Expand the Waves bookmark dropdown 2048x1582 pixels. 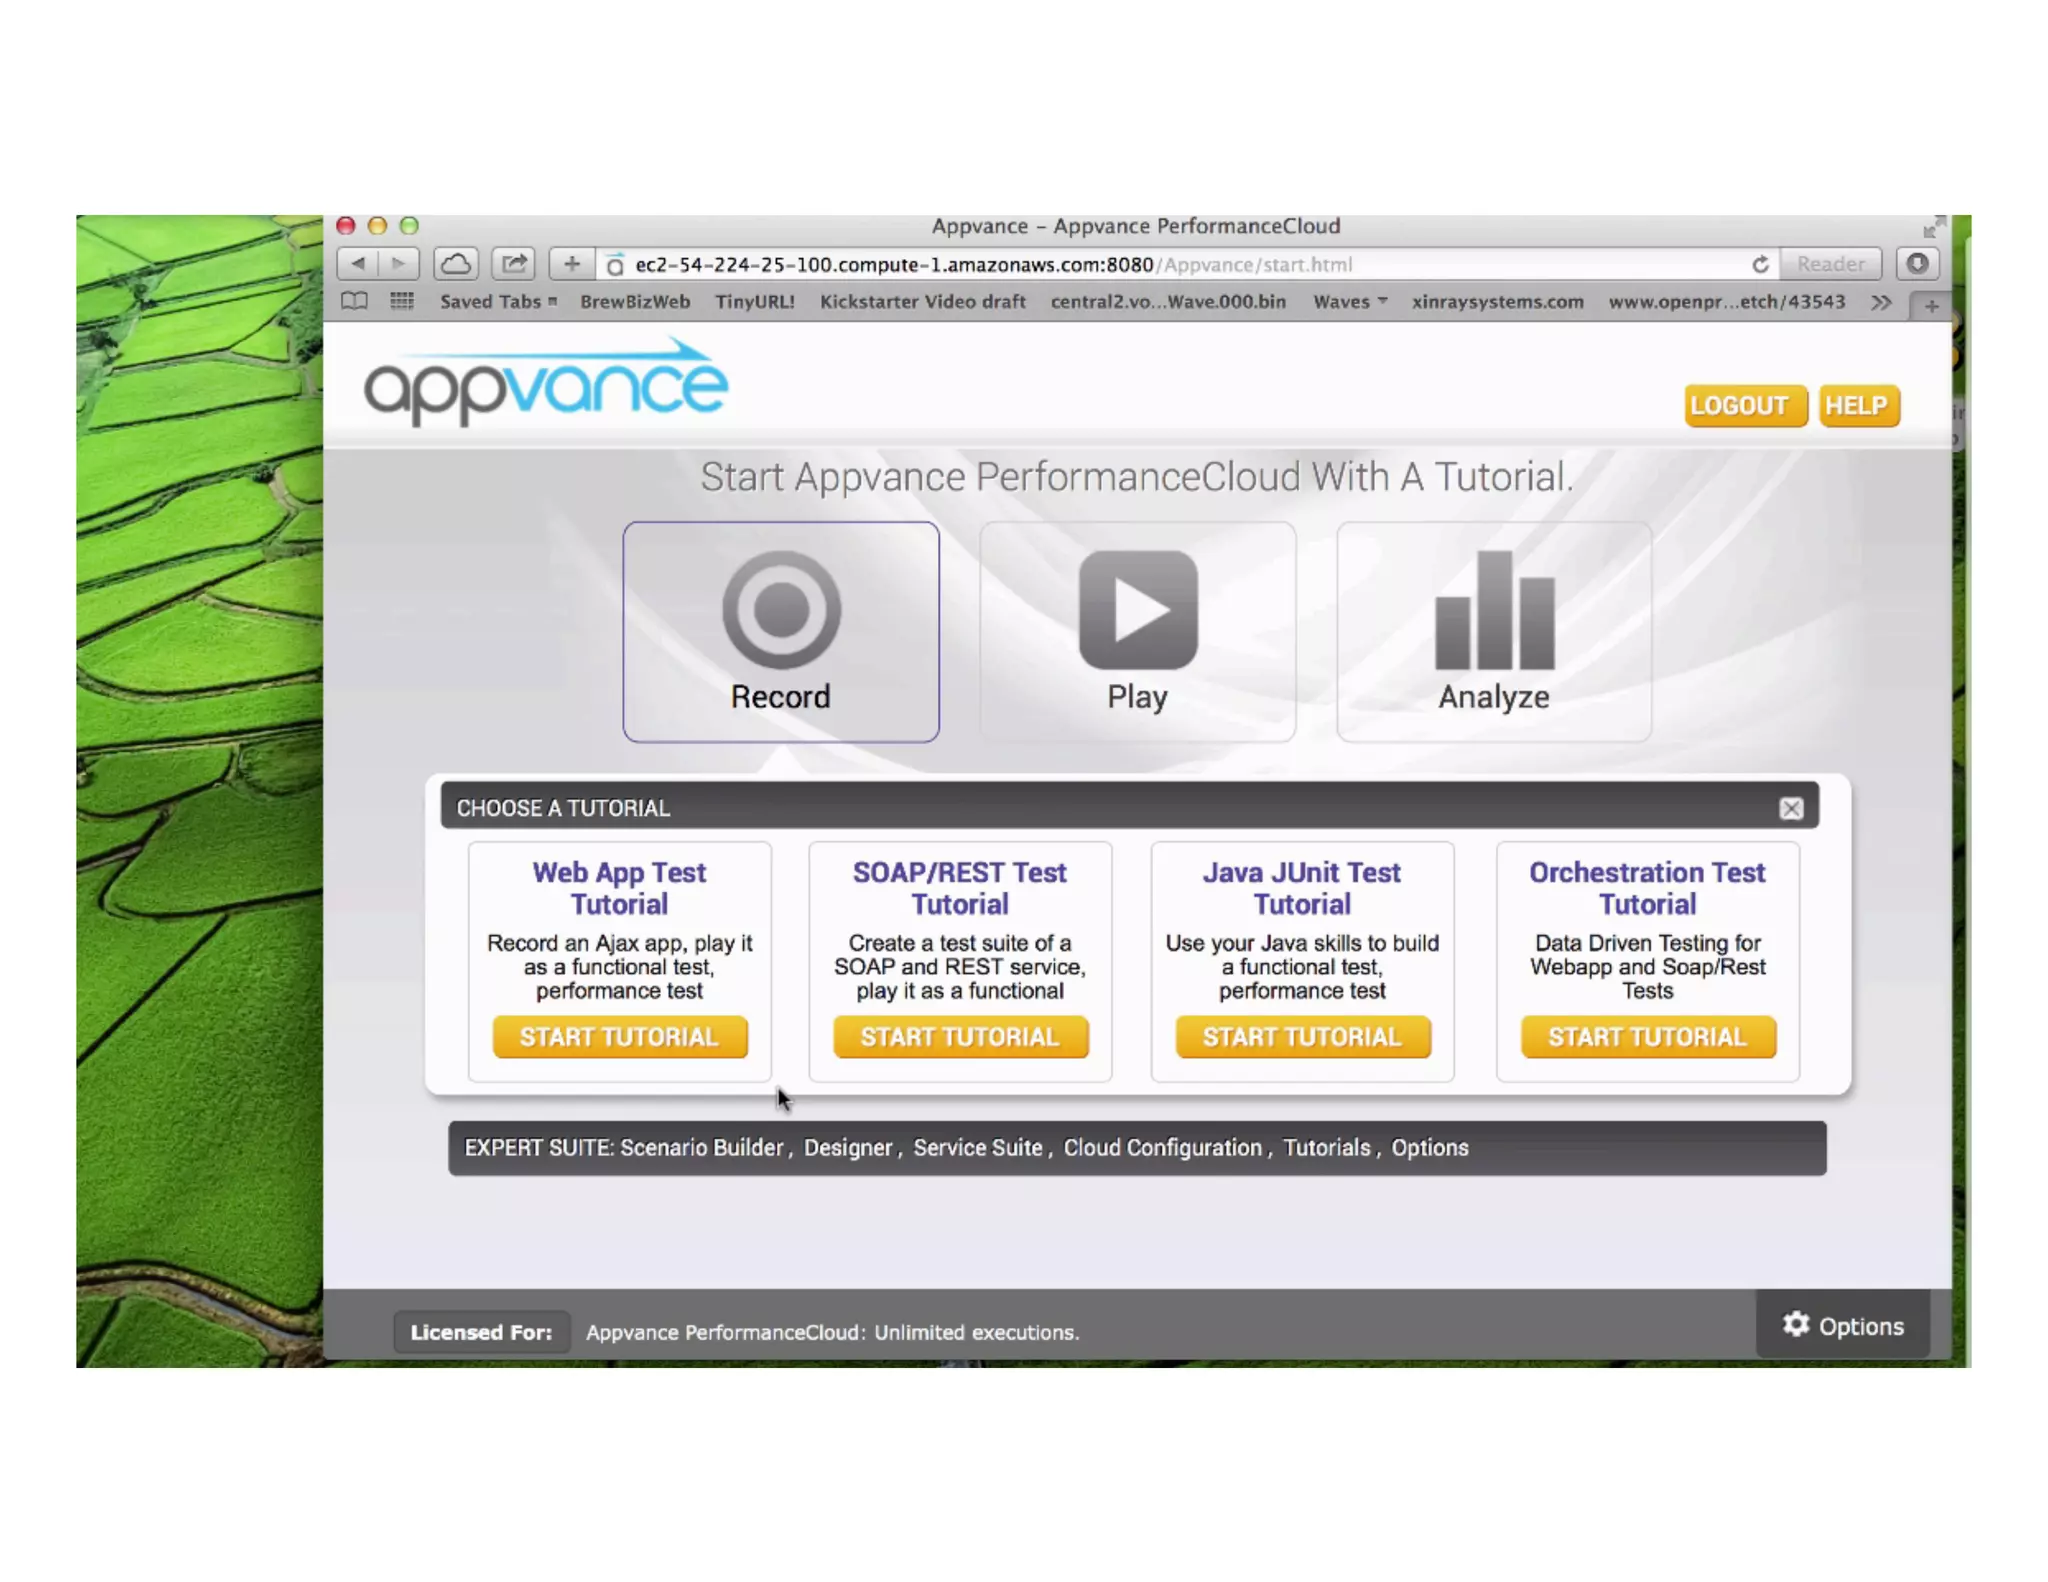(x=1349, y=301)
